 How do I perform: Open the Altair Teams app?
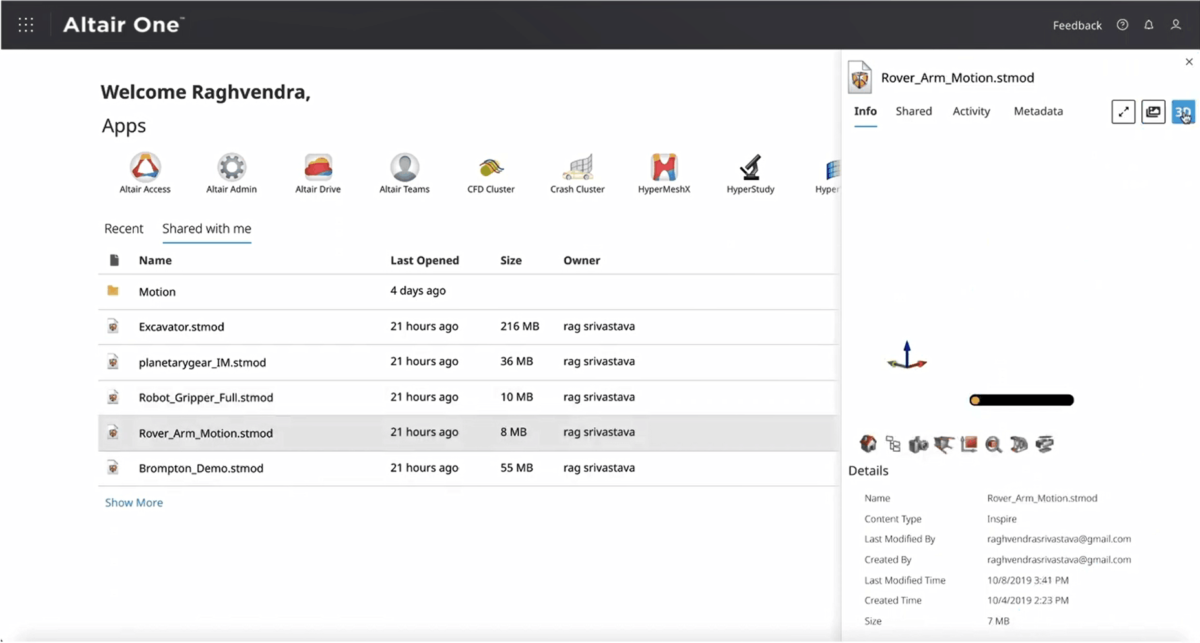pos(404,173)
